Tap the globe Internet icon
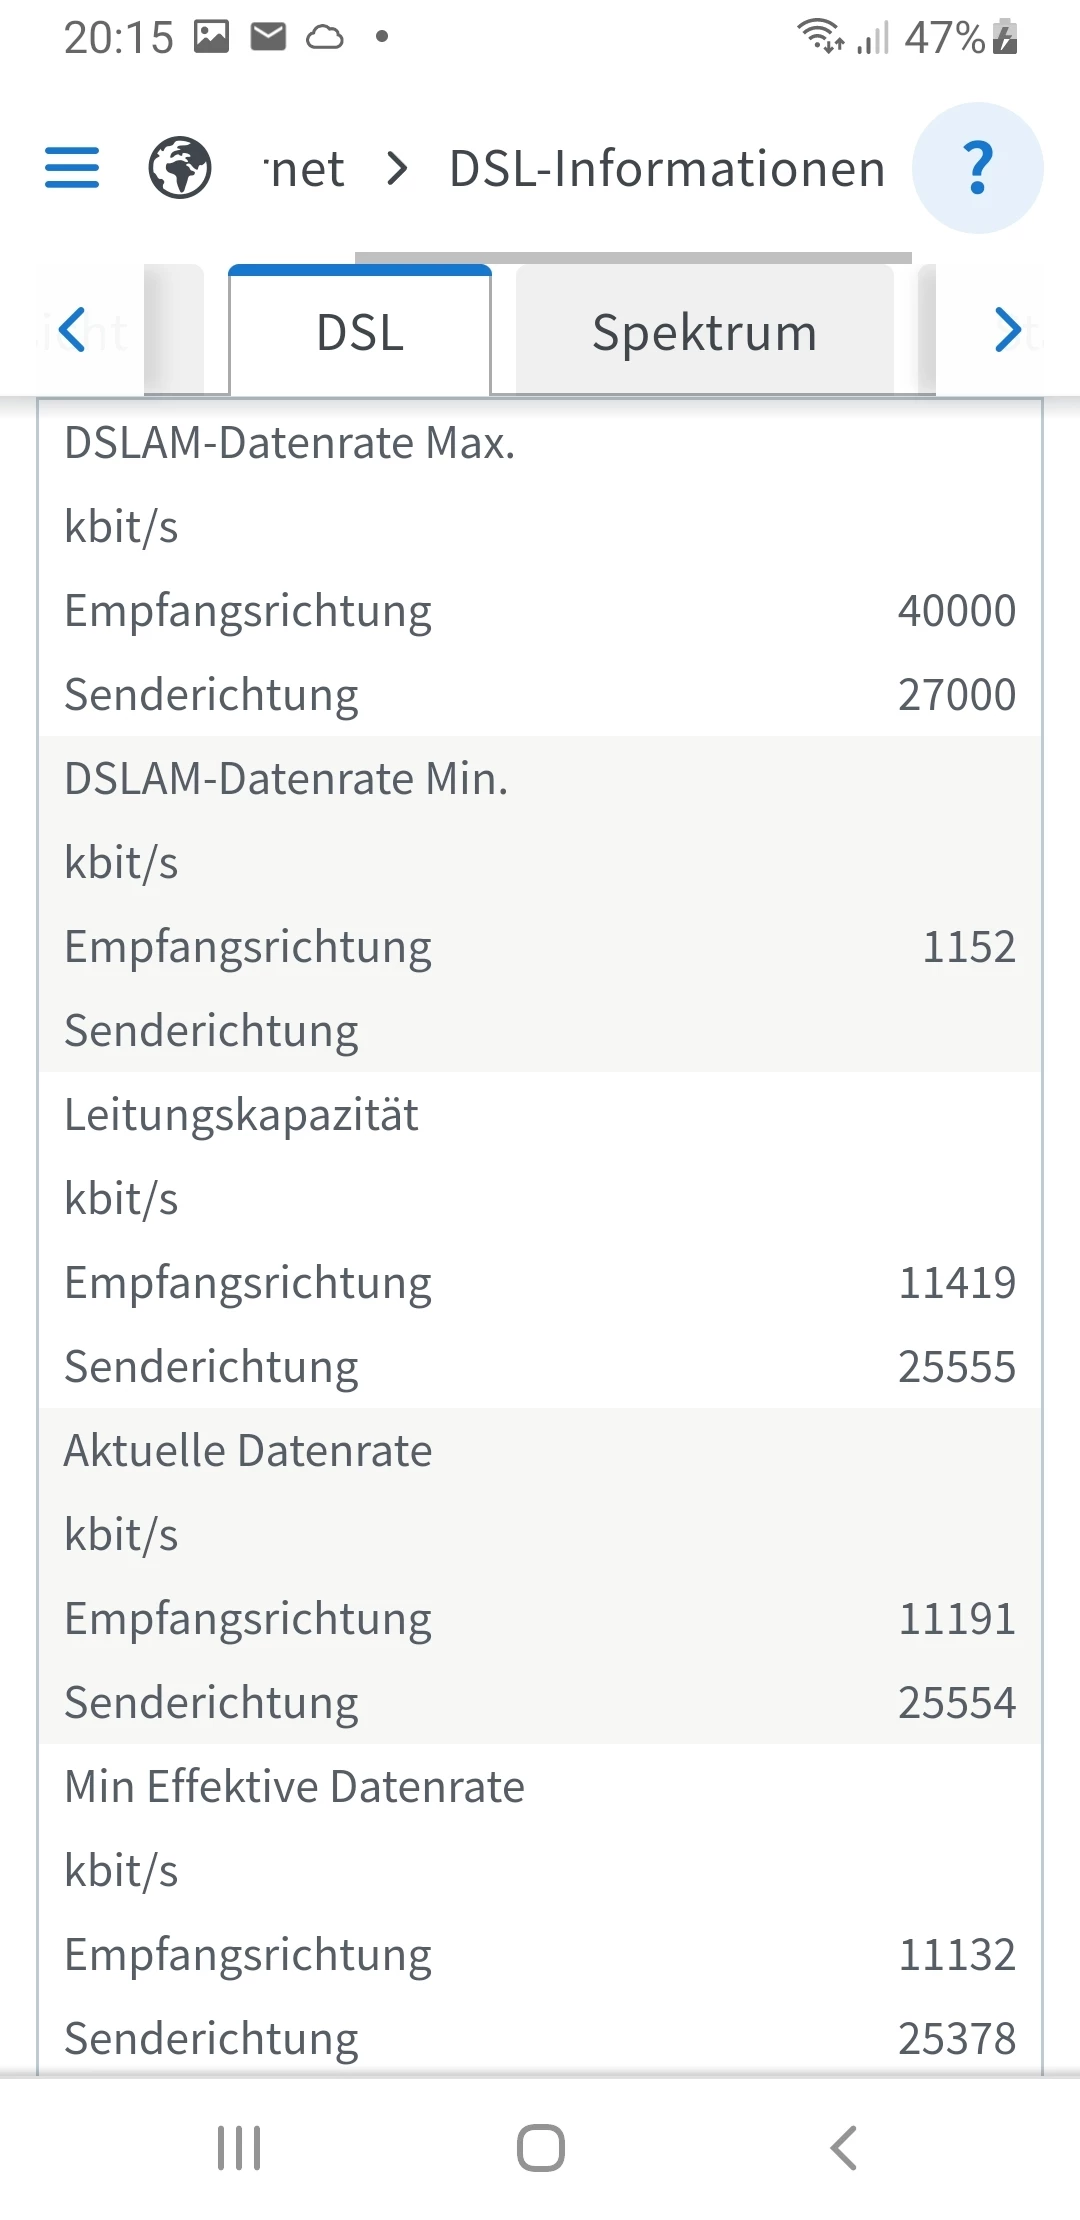This screenshot has width=1080, height=2220. pyautogui.click(x=180, y=167)
